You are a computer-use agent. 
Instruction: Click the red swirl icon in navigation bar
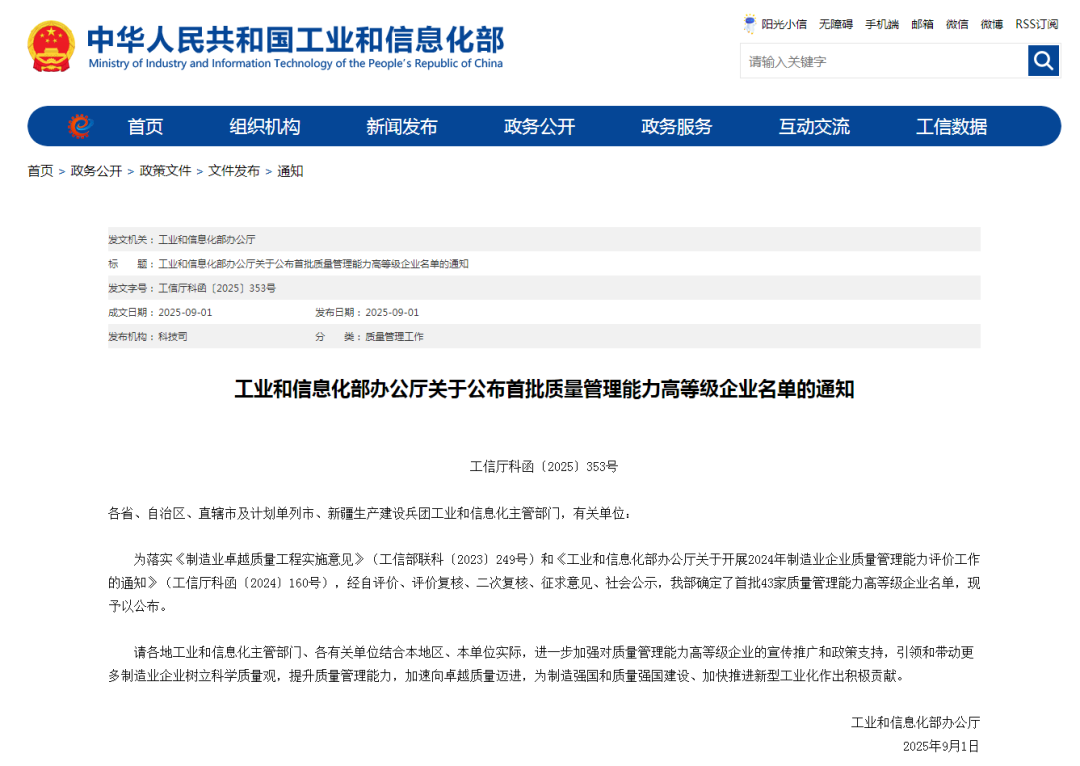[80, 126]
